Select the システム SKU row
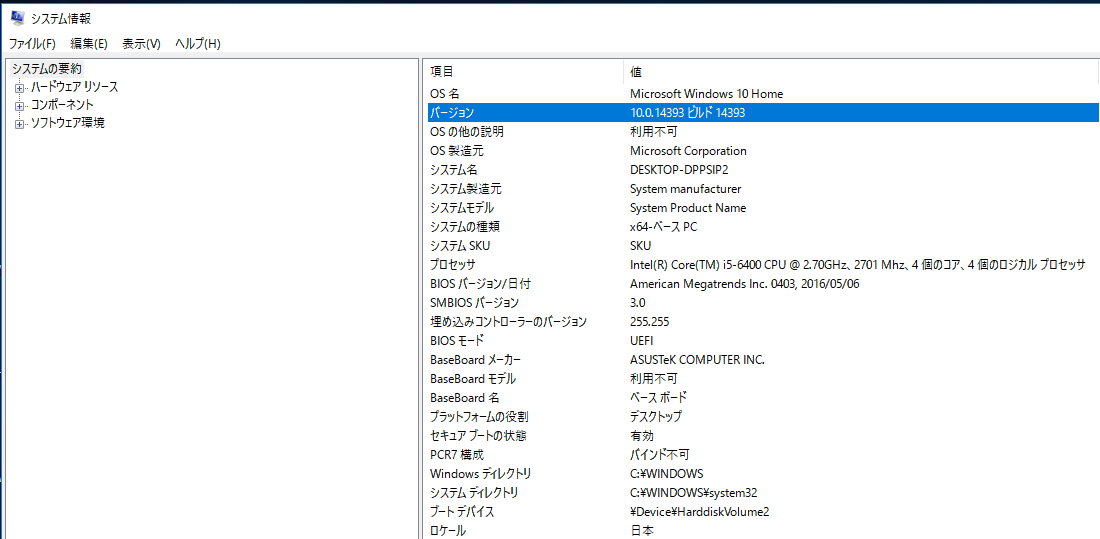This screenshot has width=1100, height=539. click(x=763, y=246)
